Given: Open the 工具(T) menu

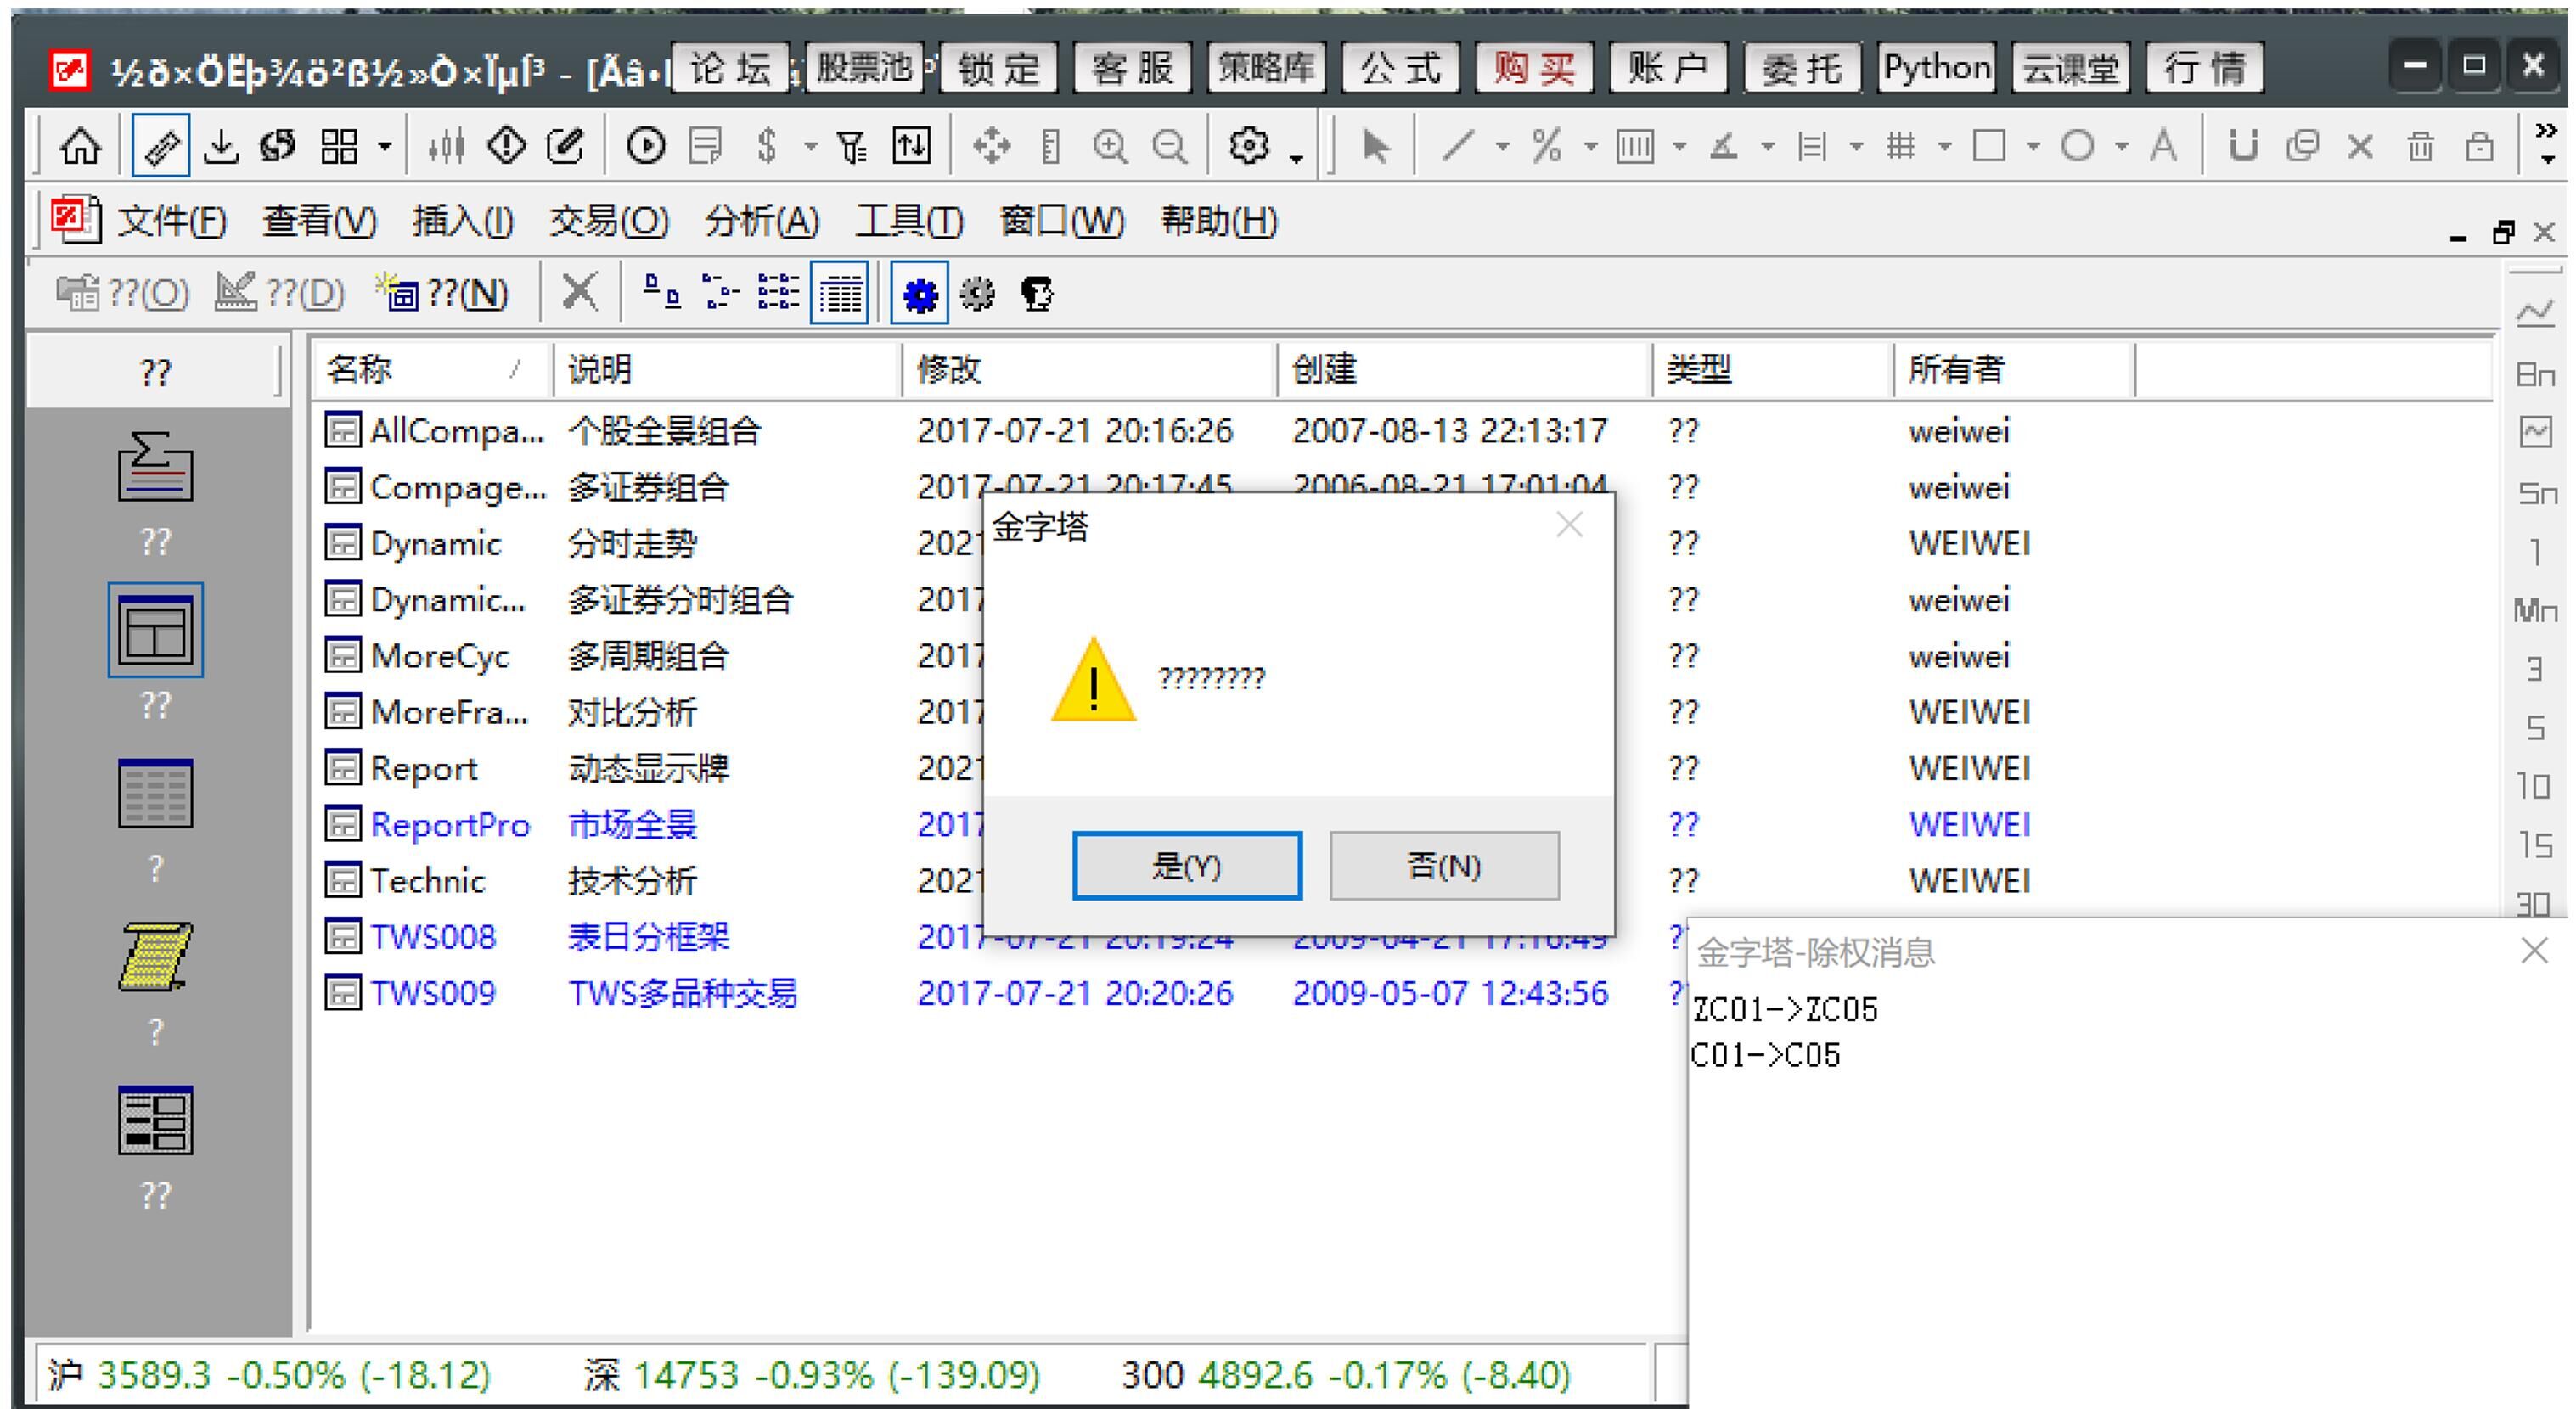Looking at the screenshot, I should [908, 221].
